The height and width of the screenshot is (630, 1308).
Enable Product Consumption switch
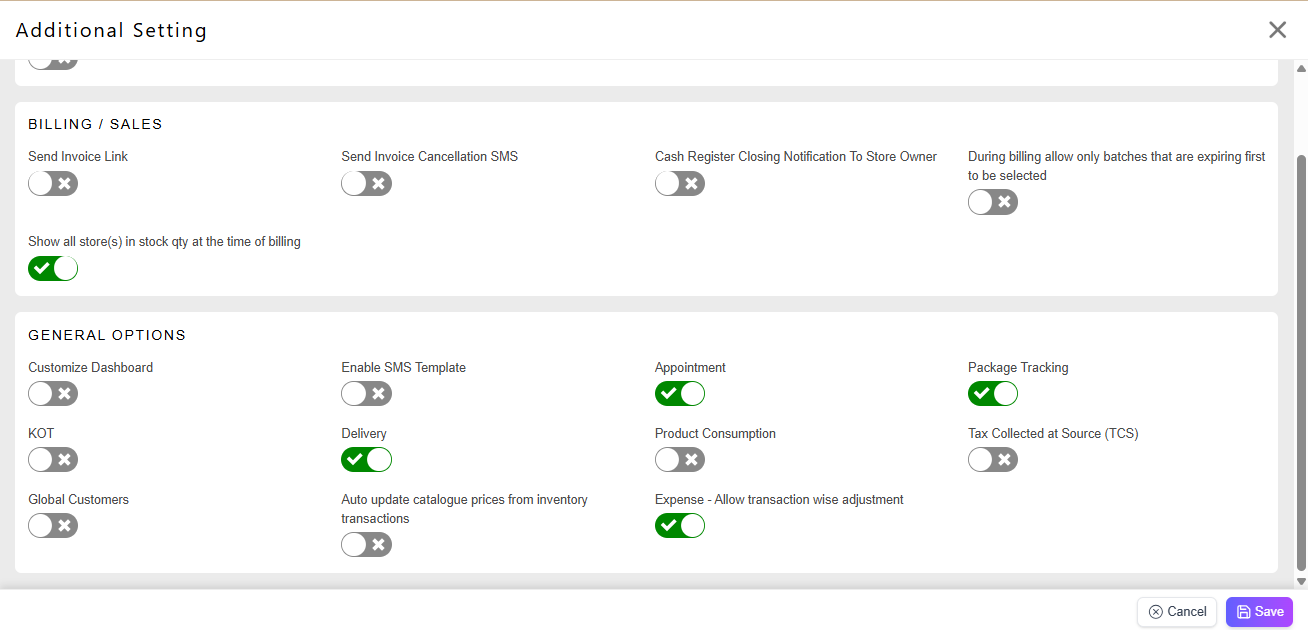coord(680,460)
